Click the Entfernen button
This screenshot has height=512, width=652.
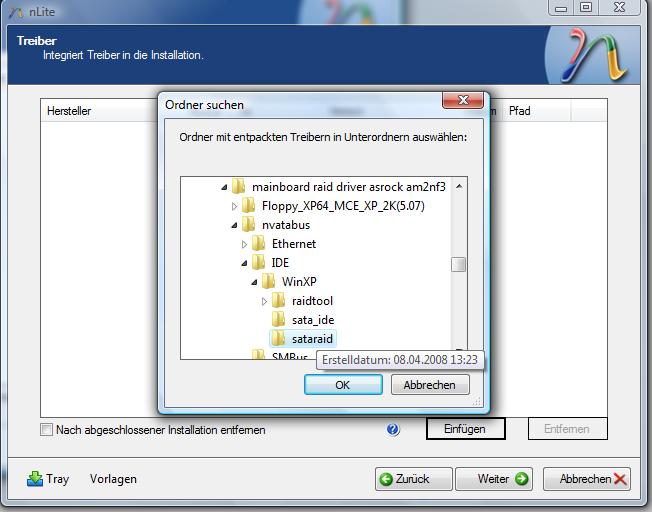[567, 429]
